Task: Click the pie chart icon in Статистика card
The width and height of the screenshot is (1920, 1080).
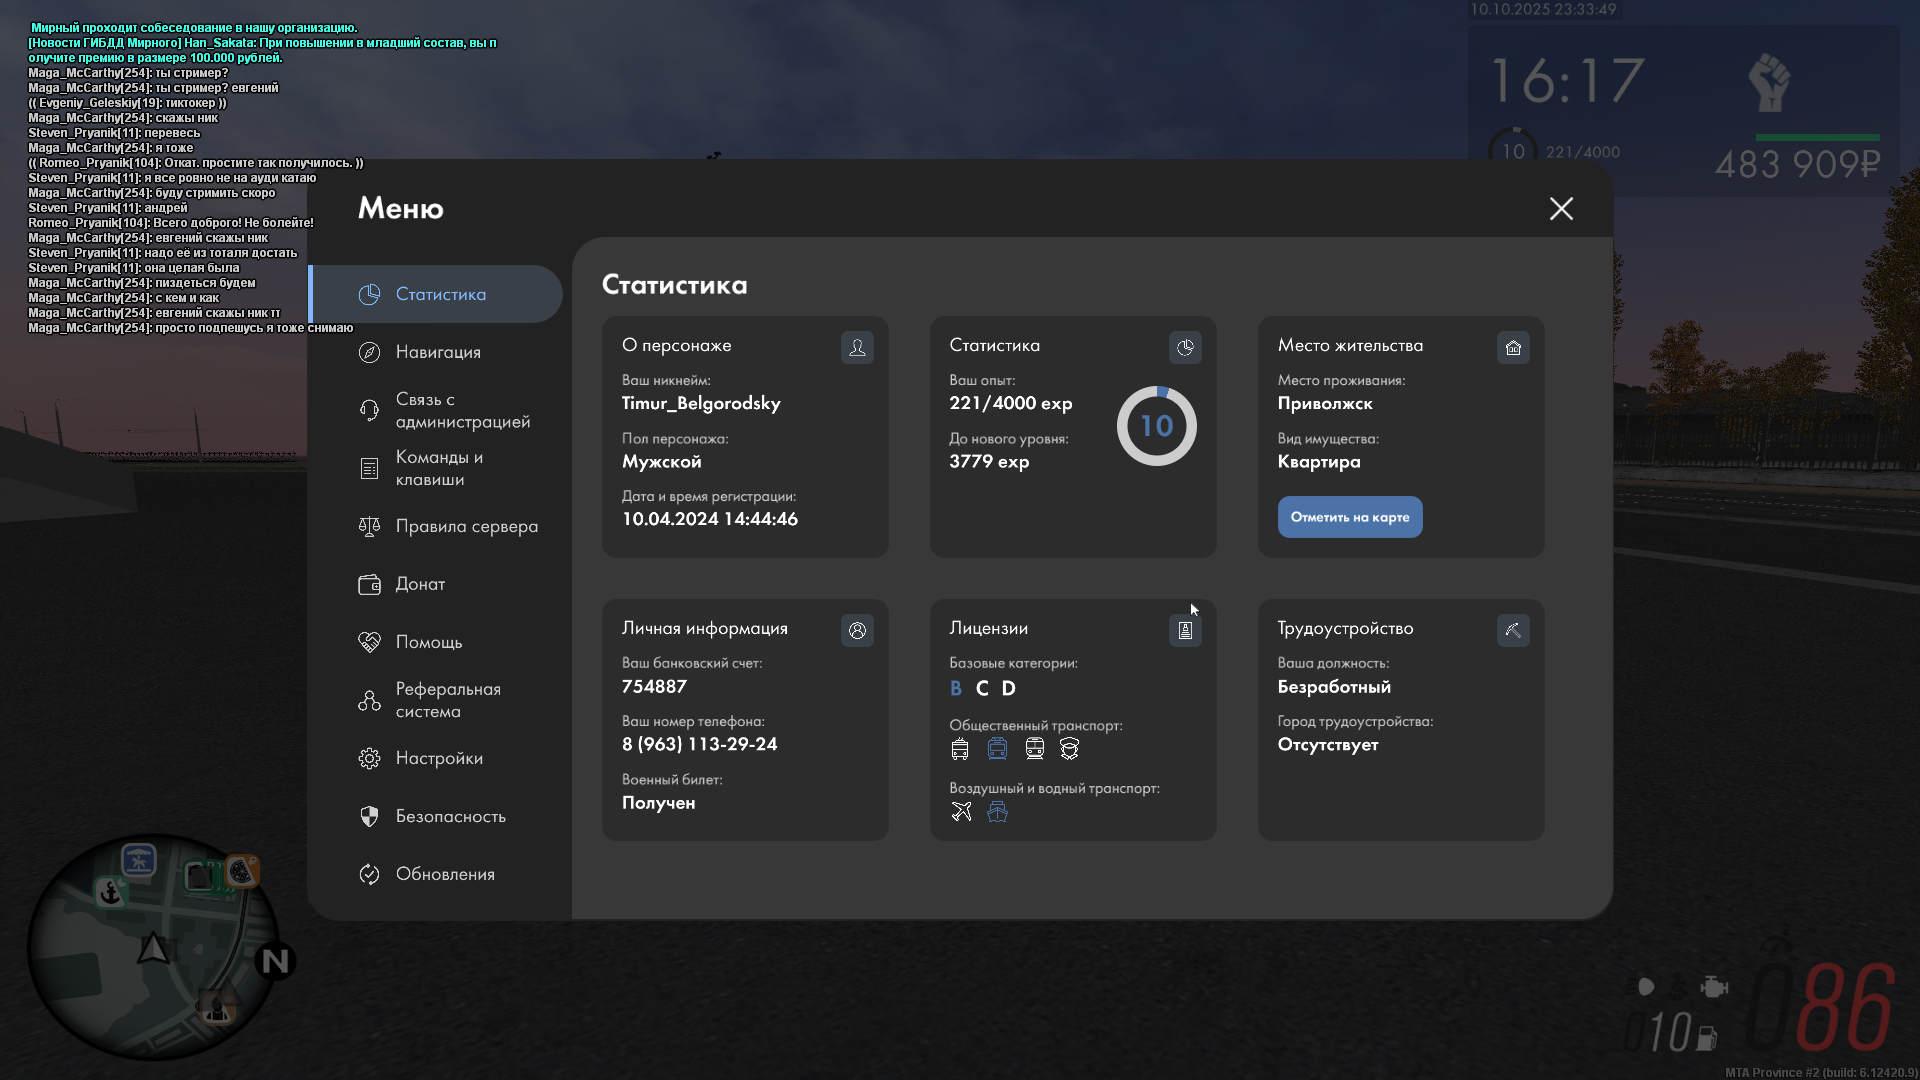Action: (1185, 347)
